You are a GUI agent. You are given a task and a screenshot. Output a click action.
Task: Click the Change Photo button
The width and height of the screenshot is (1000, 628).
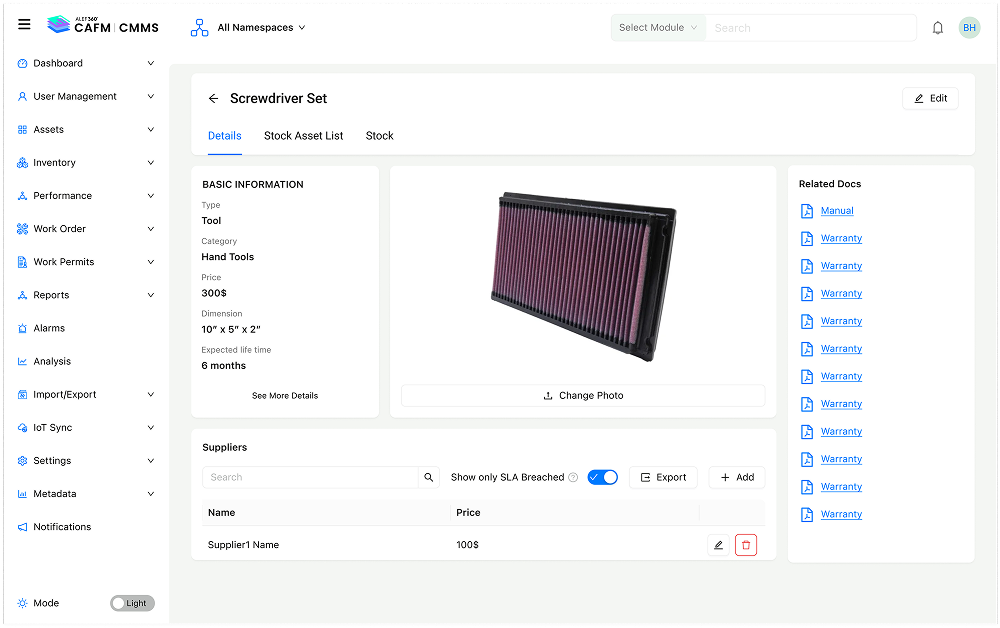(x=583, y=396)
